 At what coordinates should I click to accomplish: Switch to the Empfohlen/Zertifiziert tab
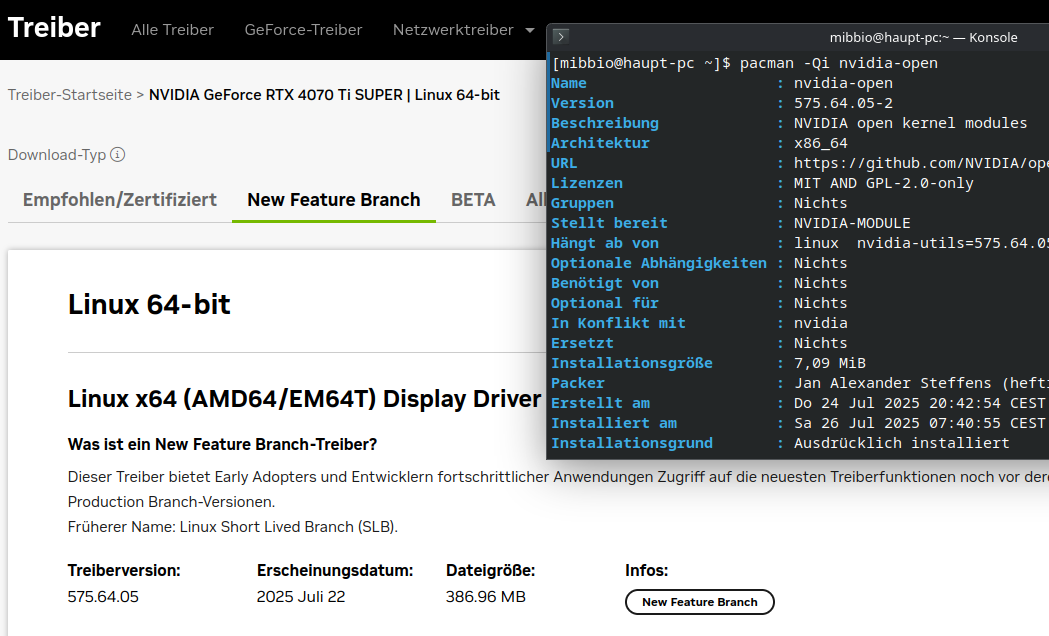[120, 200]
